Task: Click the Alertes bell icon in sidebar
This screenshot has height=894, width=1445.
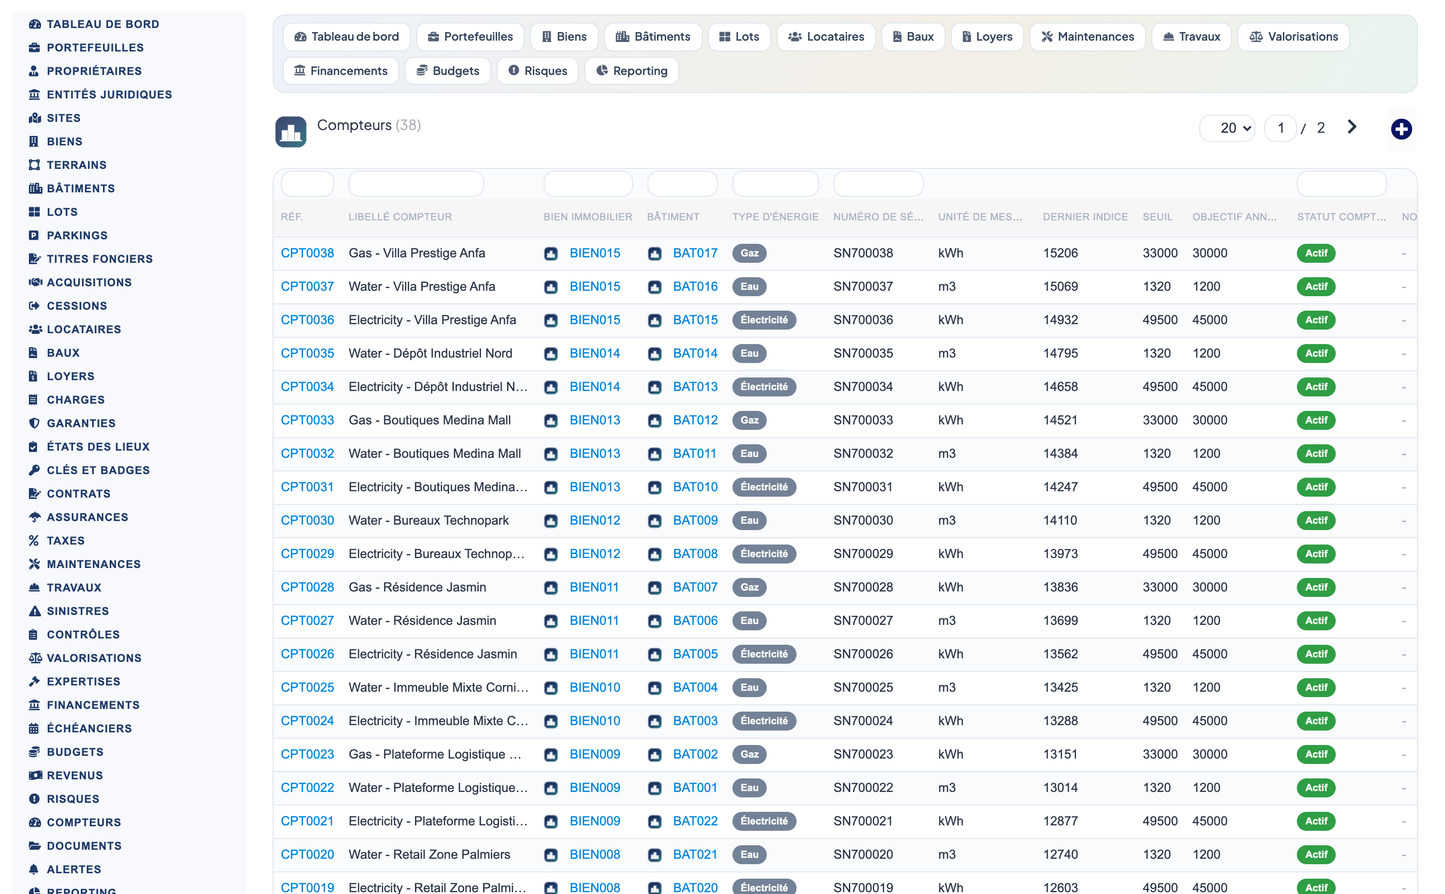Action: [x=35, y=870]
